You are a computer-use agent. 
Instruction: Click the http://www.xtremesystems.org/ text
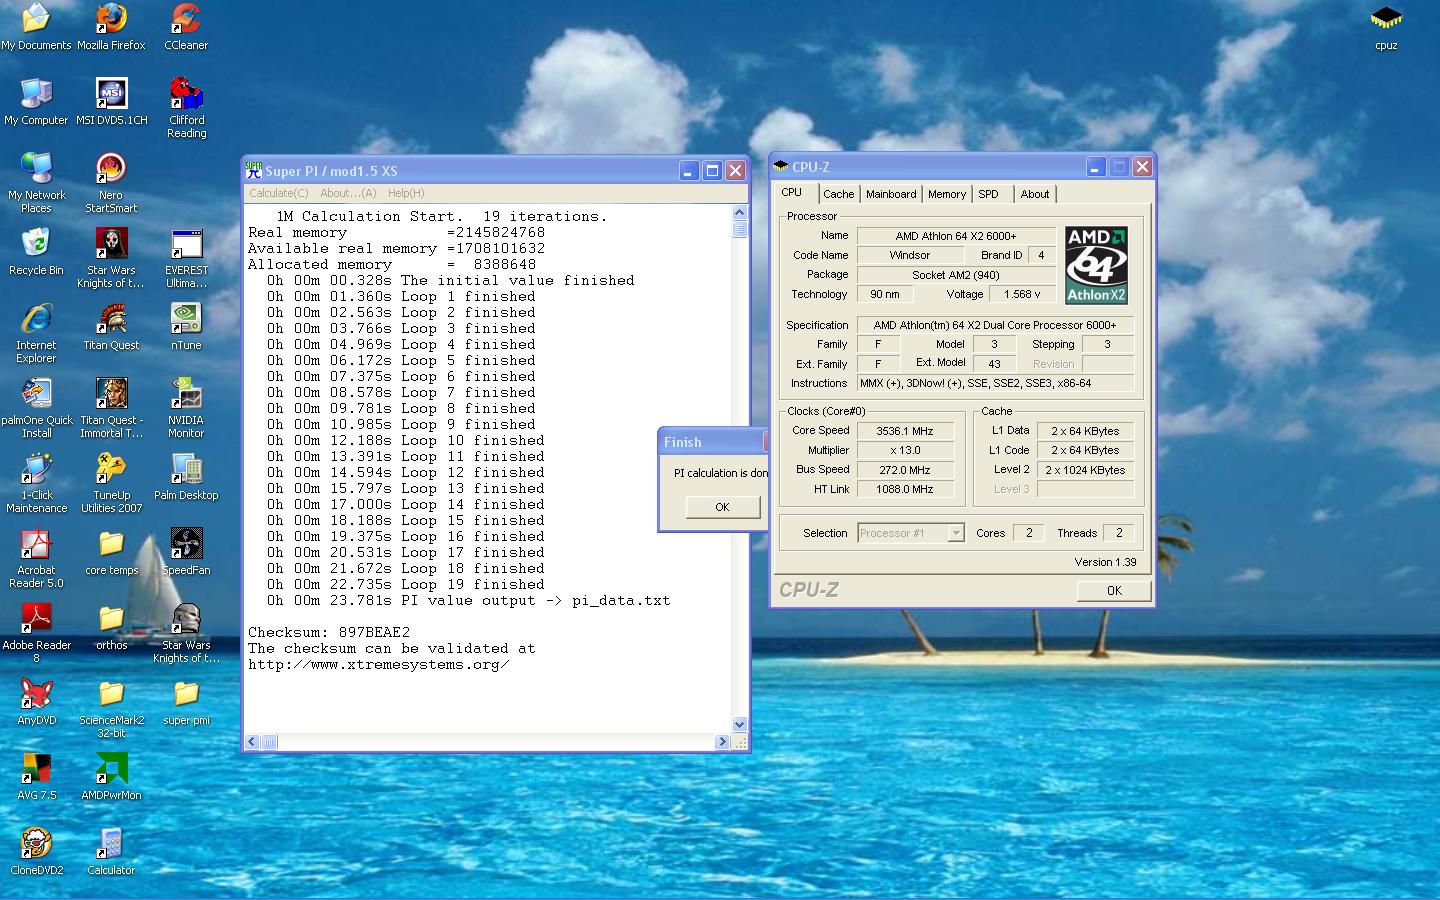click(x=379, y=664)
